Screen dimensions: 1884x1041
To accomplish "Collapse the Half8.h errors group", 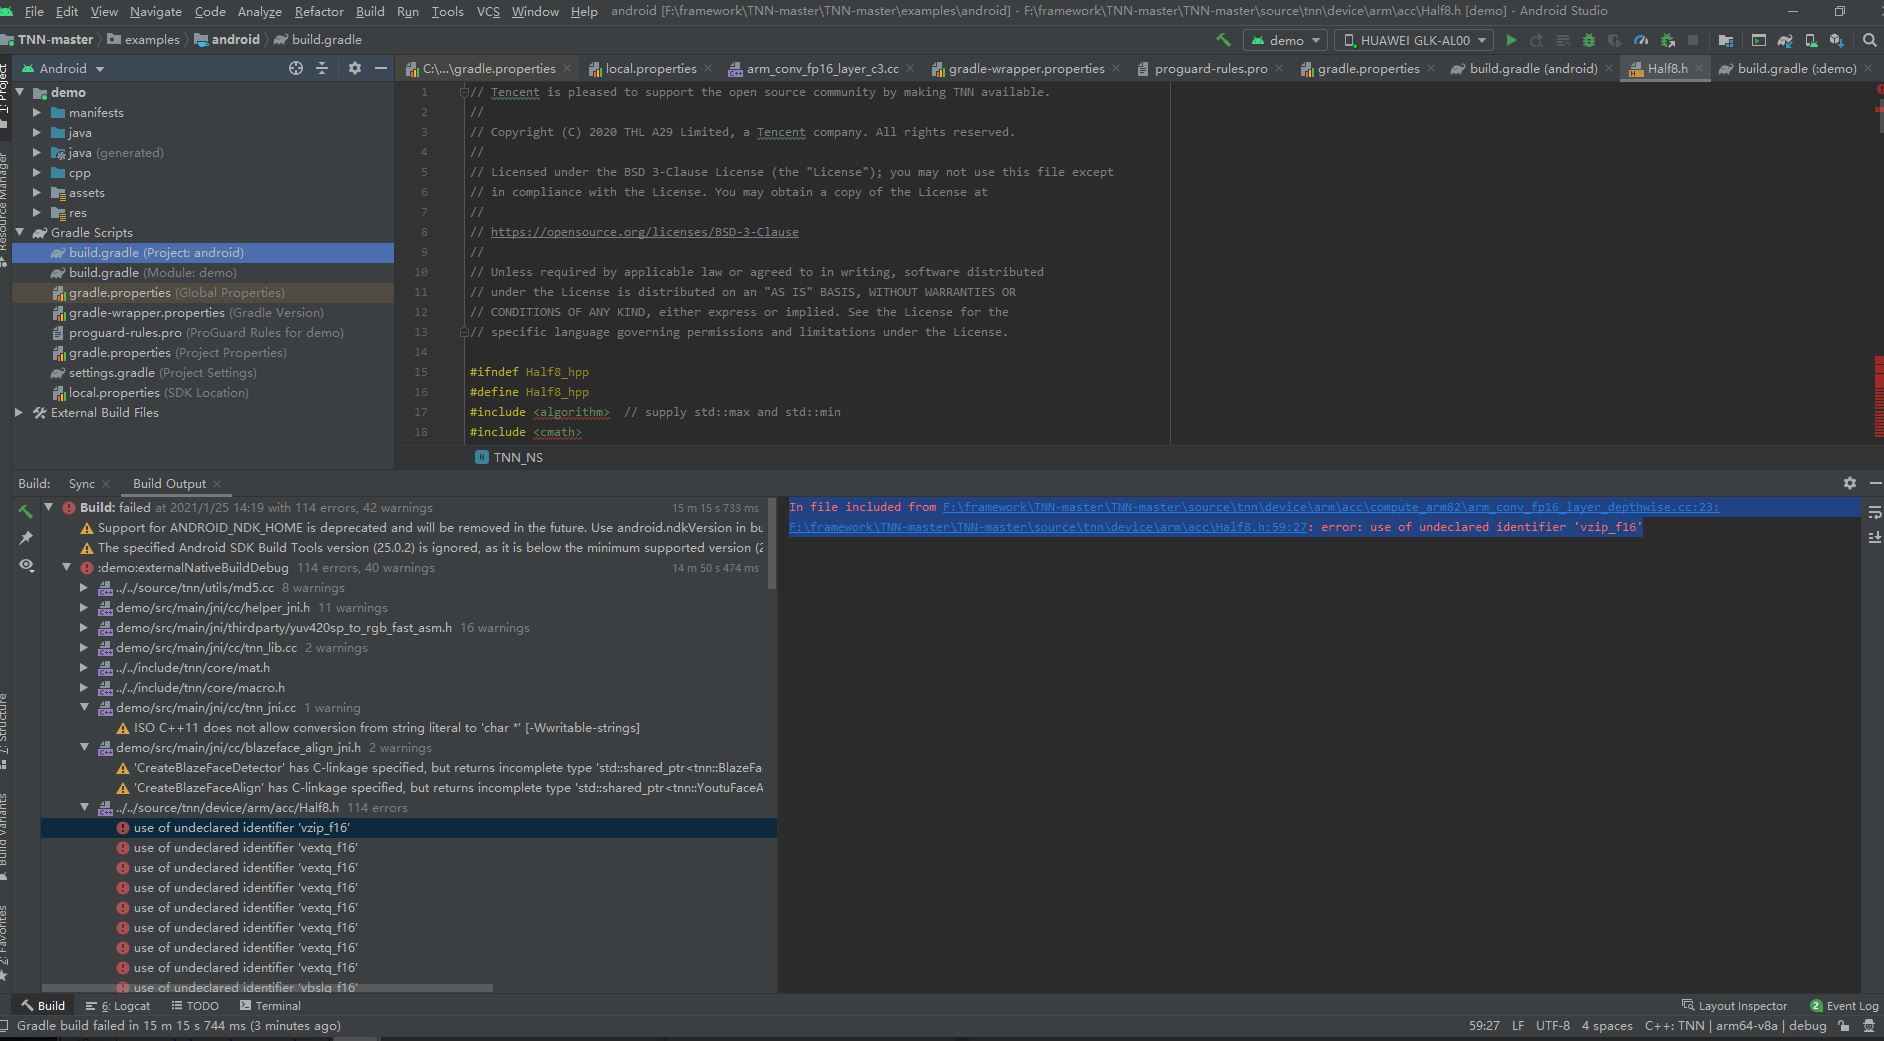I will [x=85, y=807].
